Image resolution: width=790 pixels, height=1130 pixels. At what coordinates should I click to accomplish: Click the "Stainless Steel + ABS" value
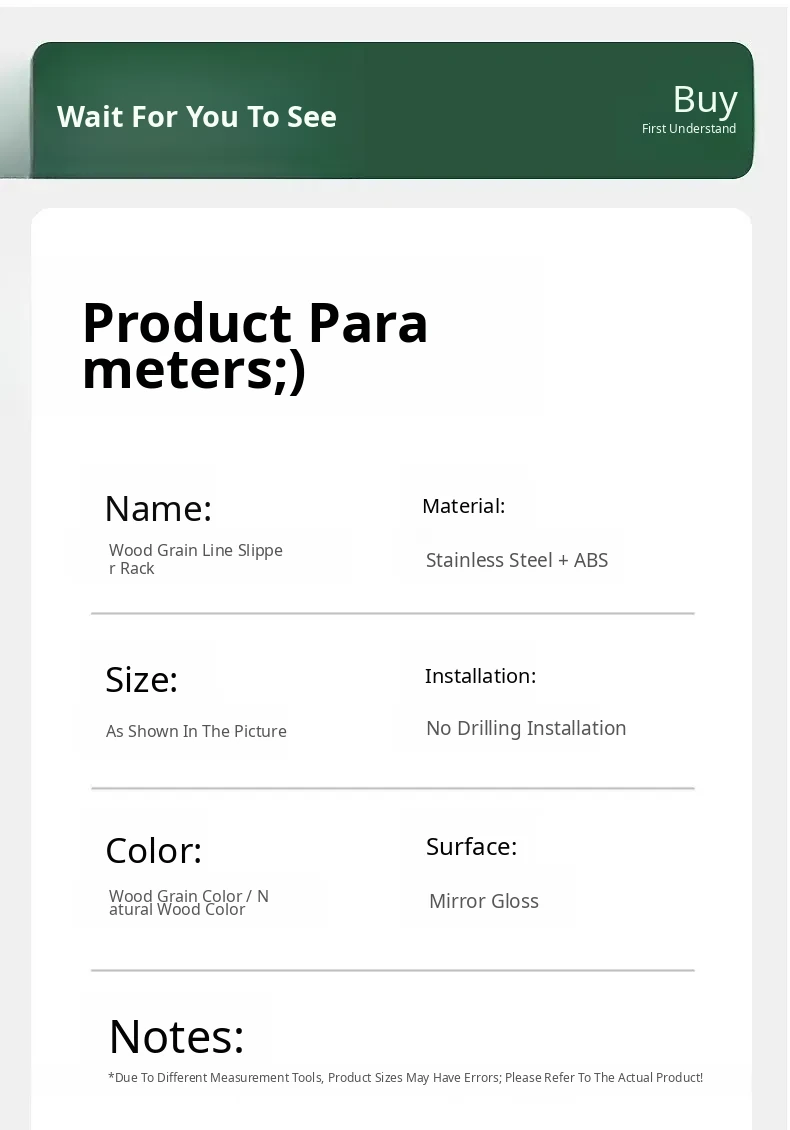coord(517,560)
